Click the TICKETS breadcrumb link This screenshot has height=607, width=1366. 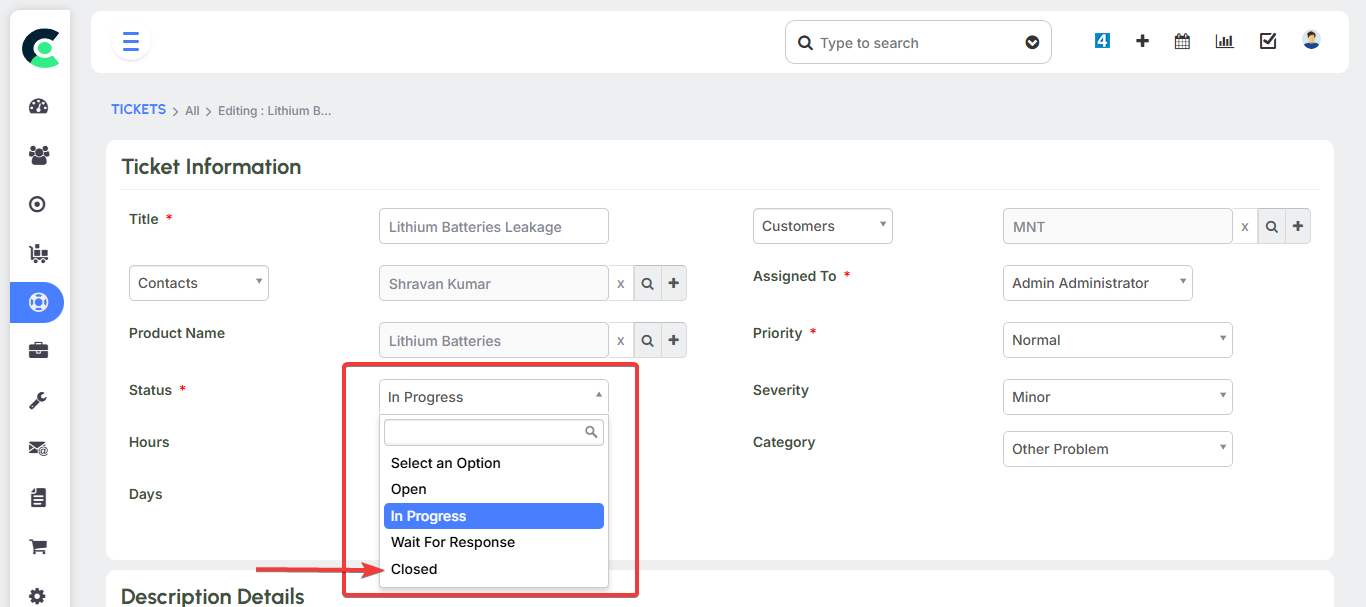click(x=138, y=110)
